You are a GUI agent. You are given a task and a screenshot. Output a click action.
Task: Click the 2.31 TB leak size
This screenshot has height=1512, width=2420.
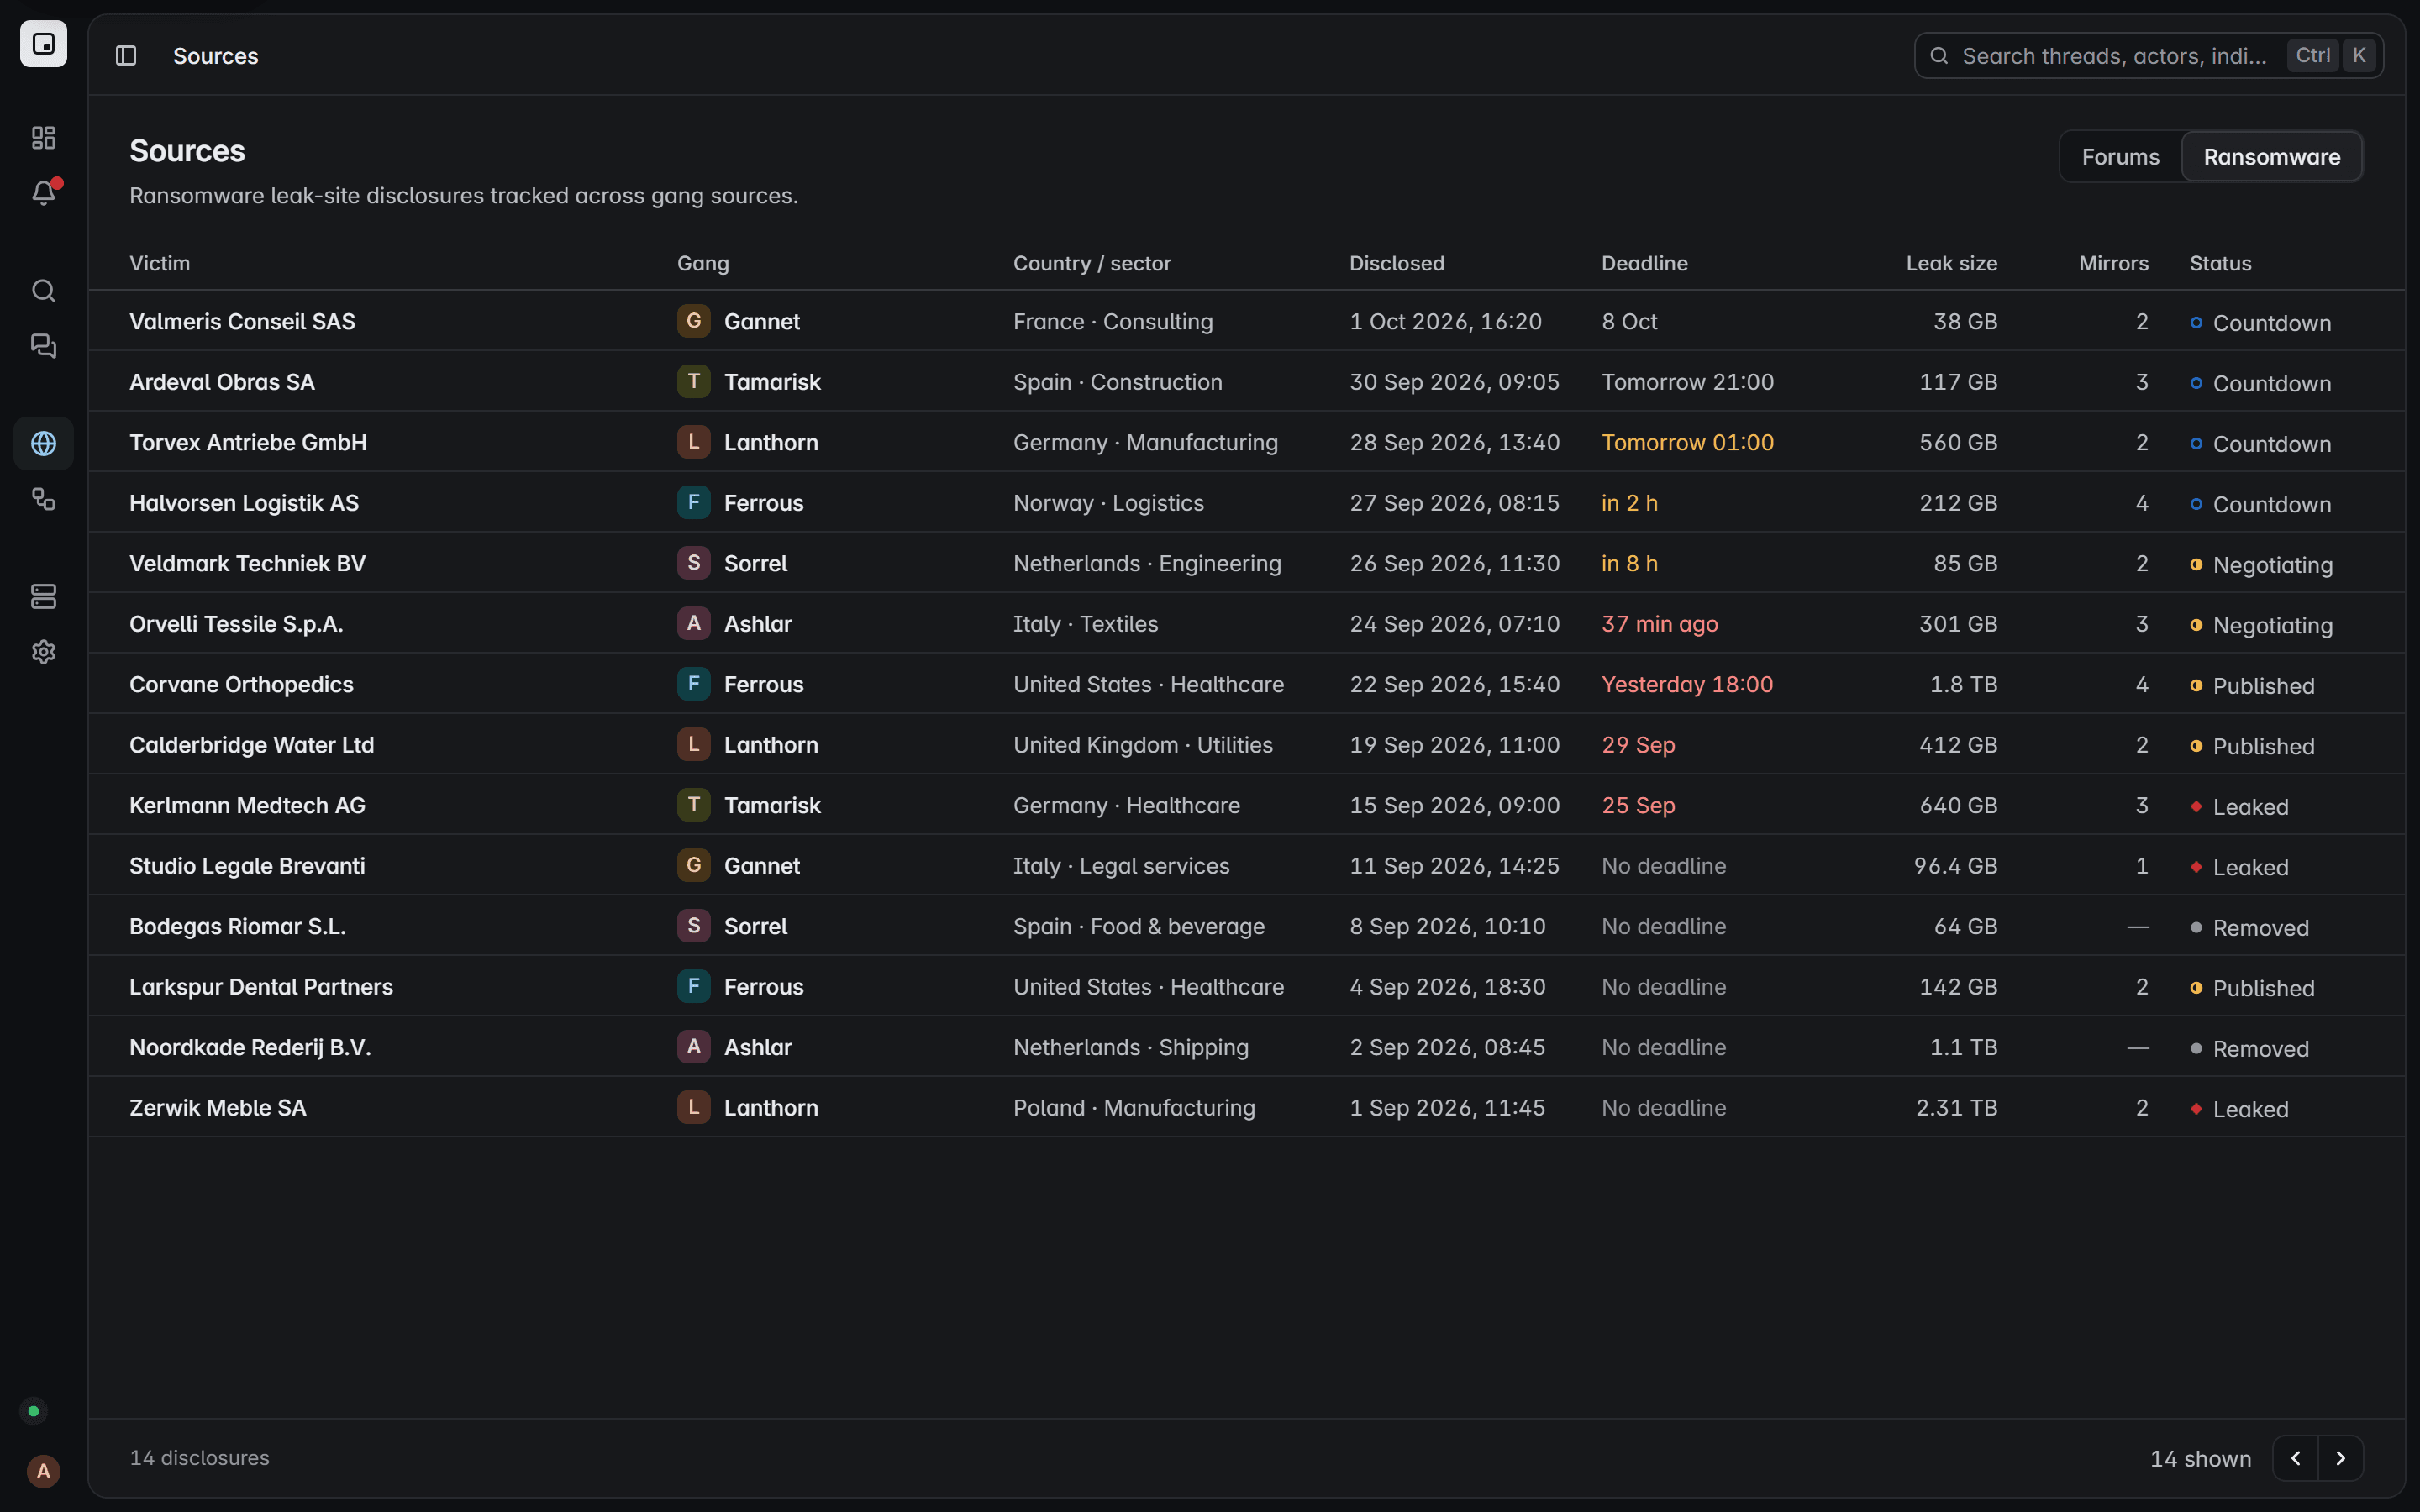pyautogui.click(x=1956, y=1107)
